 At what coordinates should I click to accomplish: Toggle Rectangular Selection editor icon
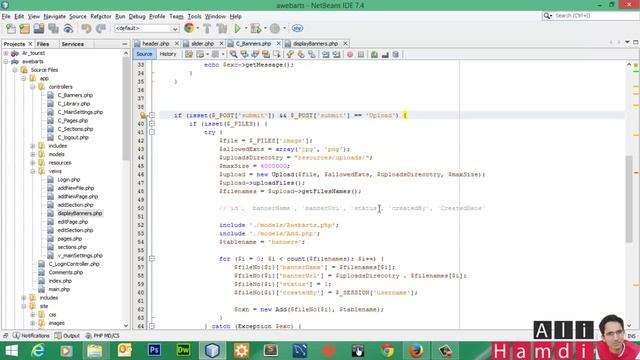point(277,54)
